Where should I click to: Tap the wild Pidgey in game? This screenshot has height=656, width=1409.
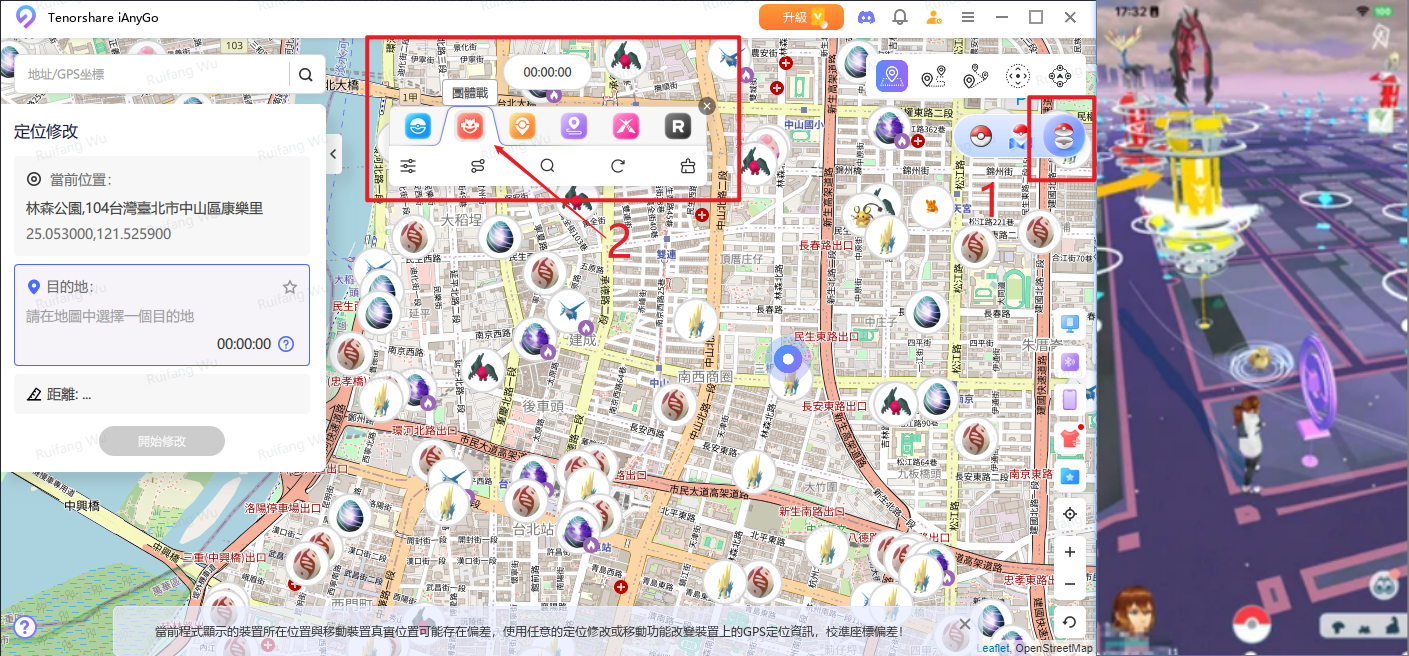point(1259,358)
